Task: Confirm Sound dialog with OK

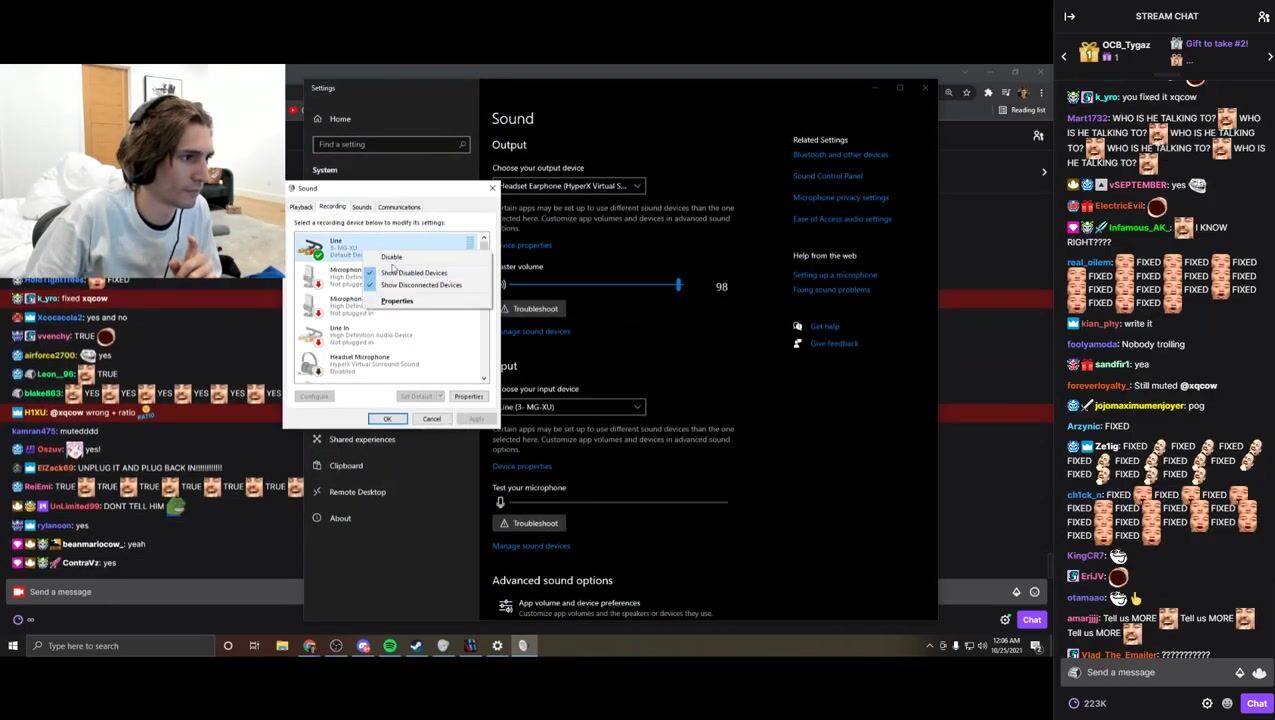Action: click(x=388, y=419)
